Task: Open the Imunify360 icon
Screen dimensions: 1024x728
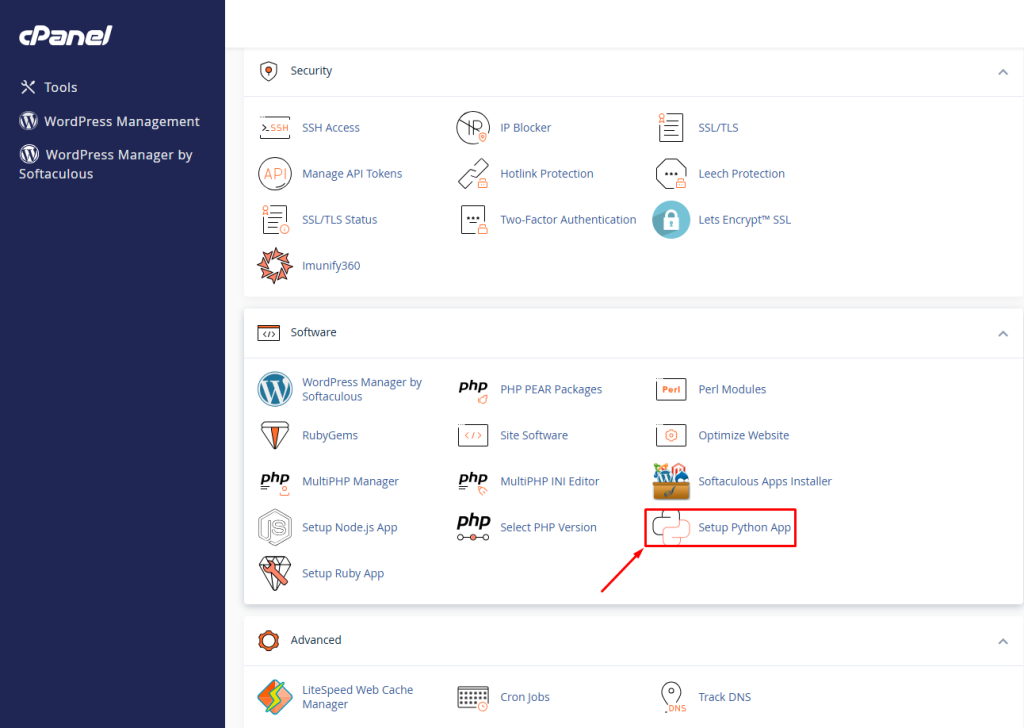Action: click(x=274, y=266)
